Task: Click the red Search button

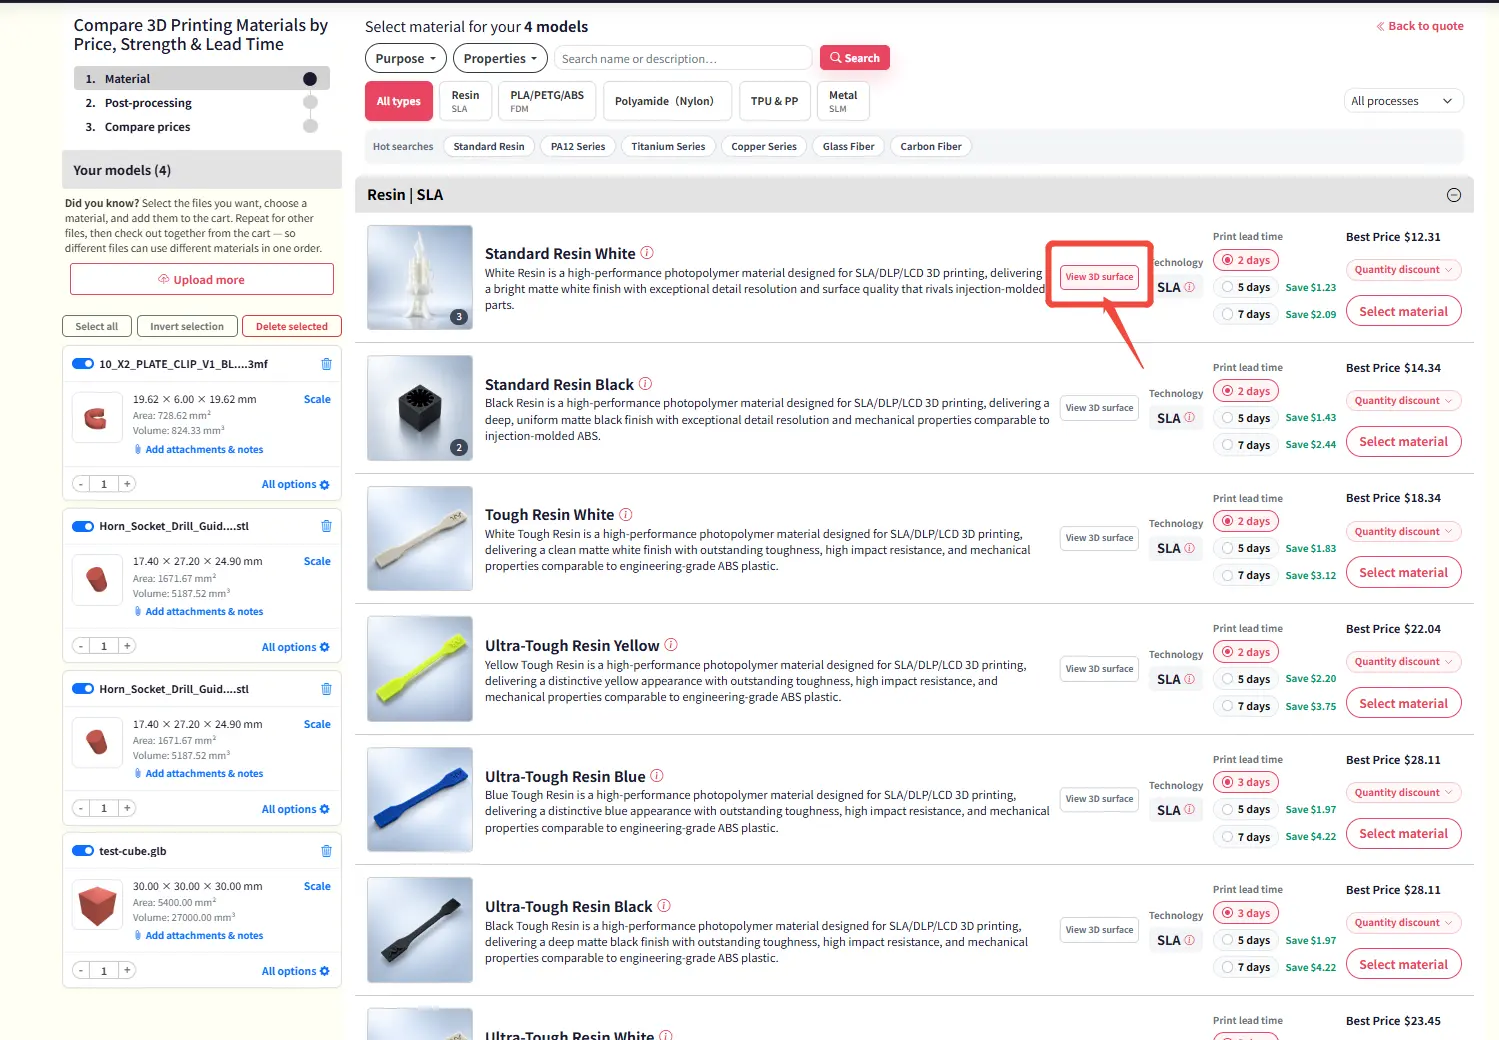Action: coord(855,58)
